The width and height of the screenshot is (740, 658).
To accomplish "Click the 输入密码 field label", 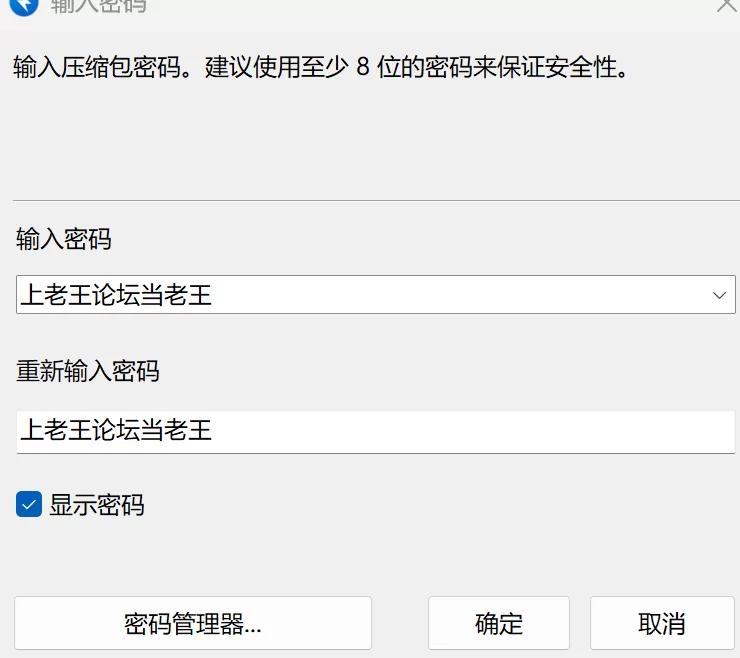I will pos(64,238).
